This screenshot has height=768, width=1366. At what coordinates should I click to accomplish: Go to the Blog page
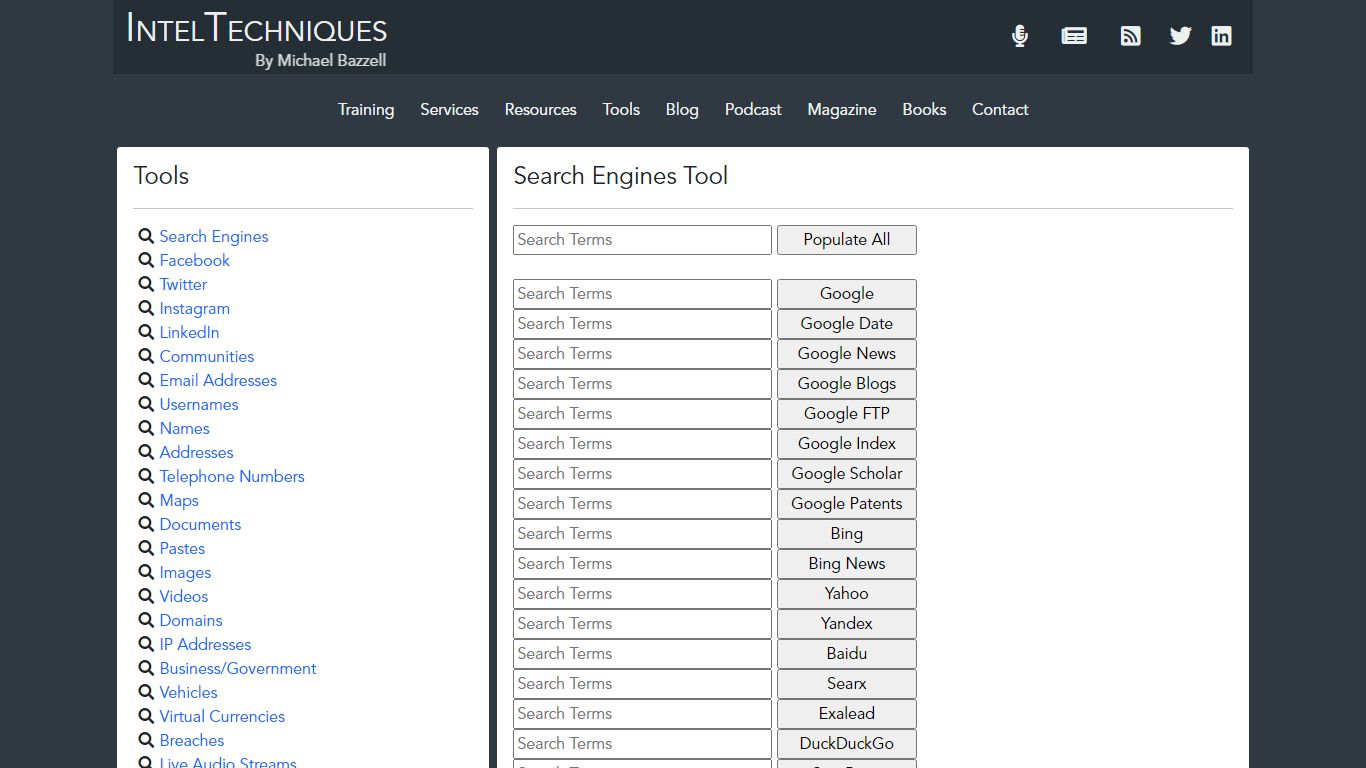point(682,110)
